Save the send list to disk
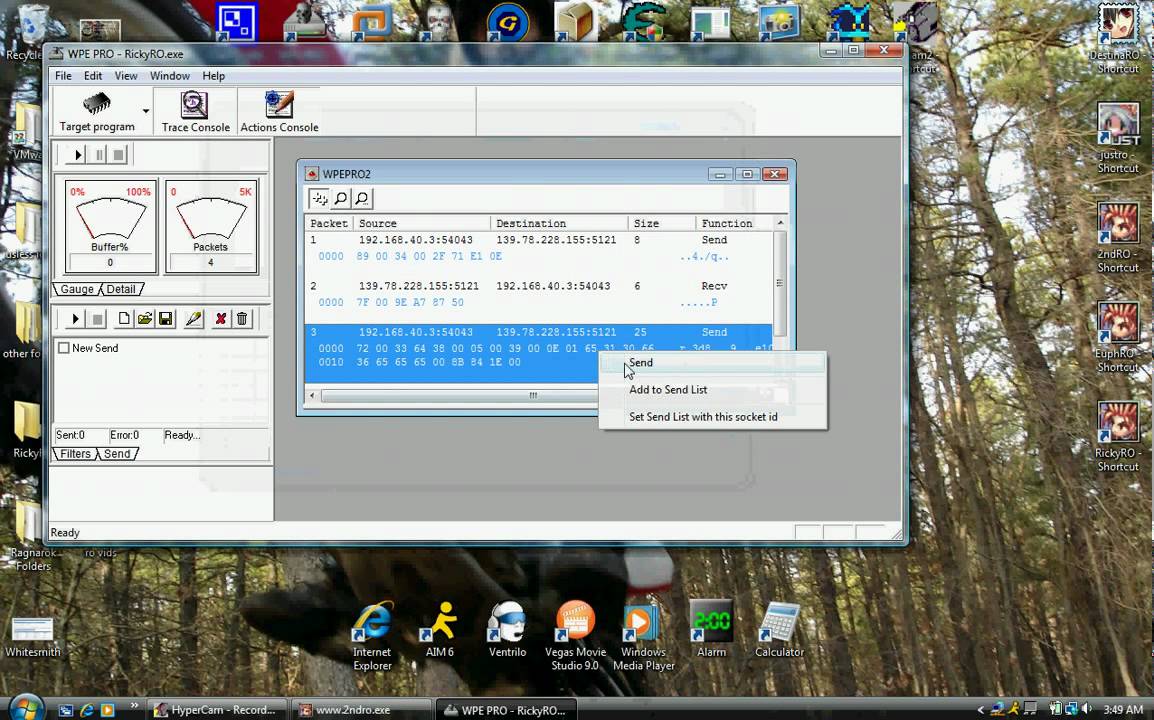Viewport: 1154px width, 720px height. click(166, 319)
